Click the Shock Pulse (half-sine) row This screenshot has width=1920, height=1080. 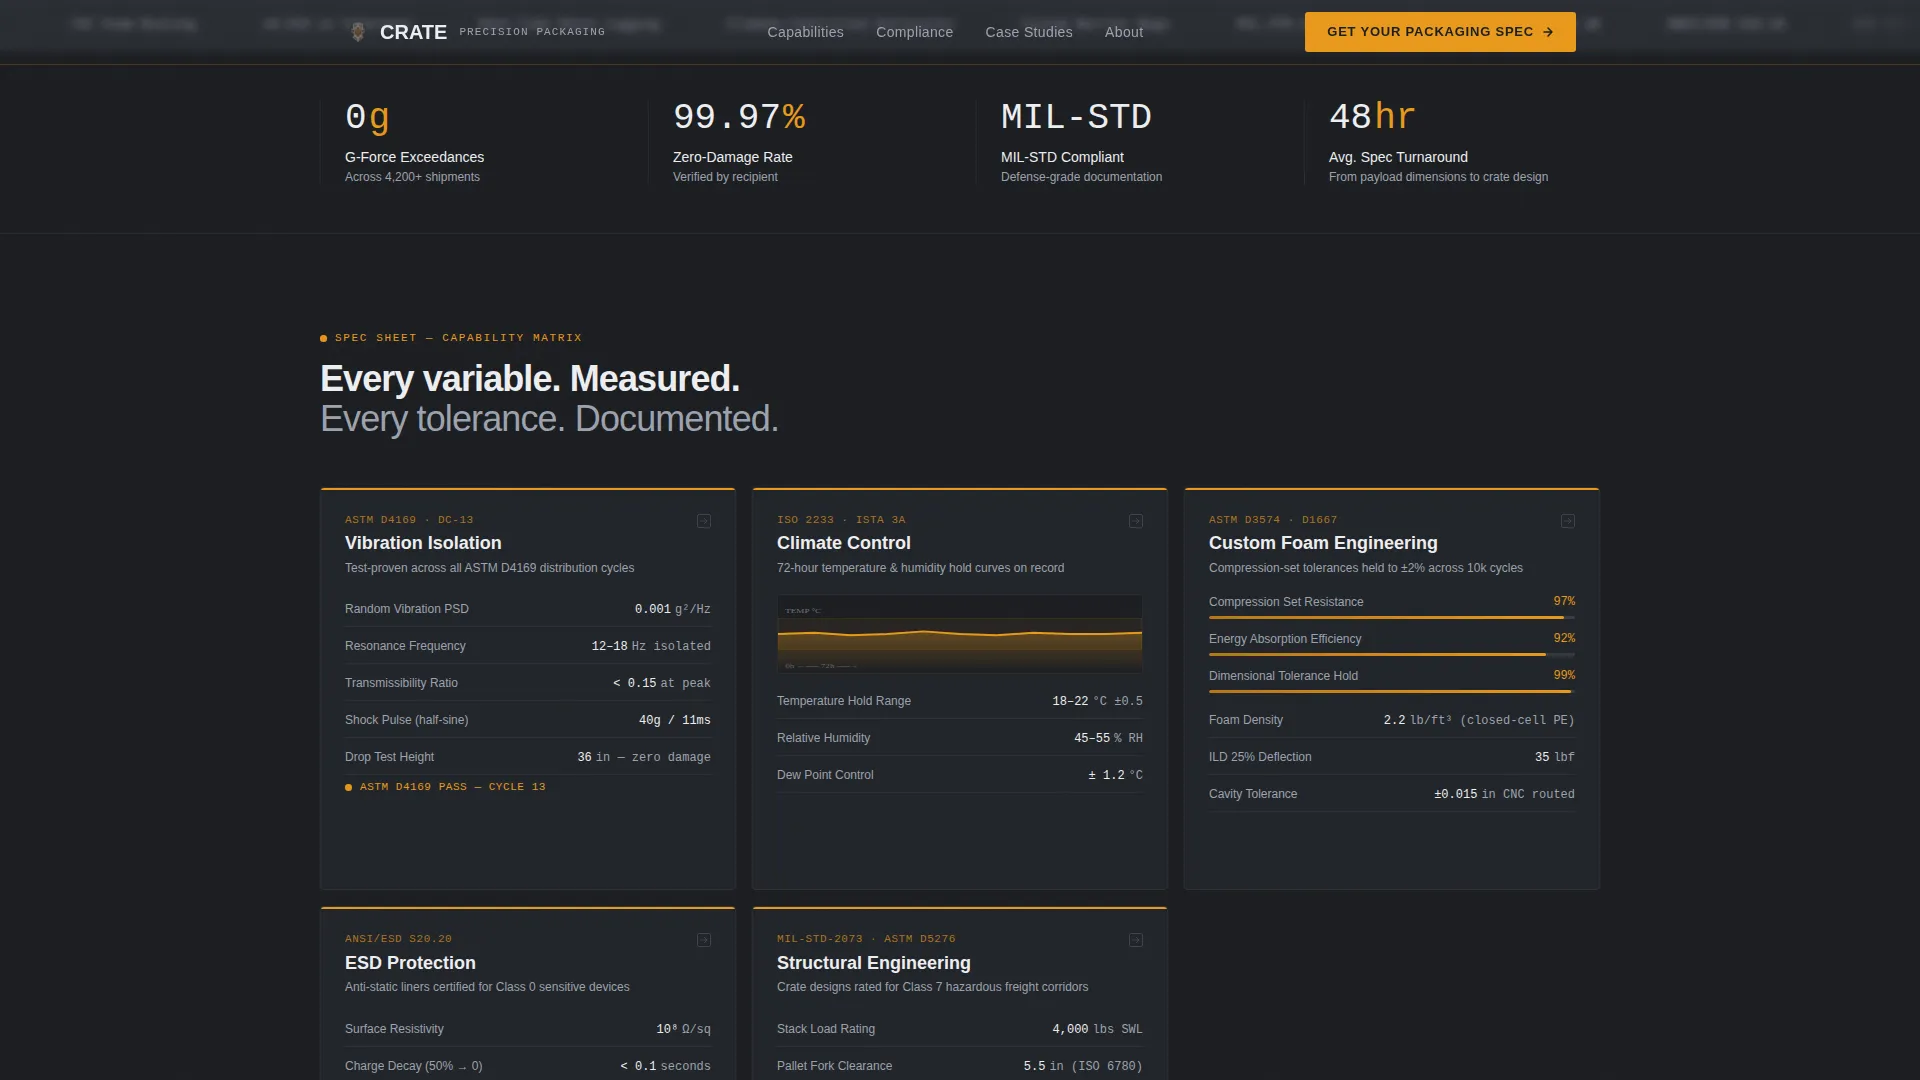[x=528, y=720]
